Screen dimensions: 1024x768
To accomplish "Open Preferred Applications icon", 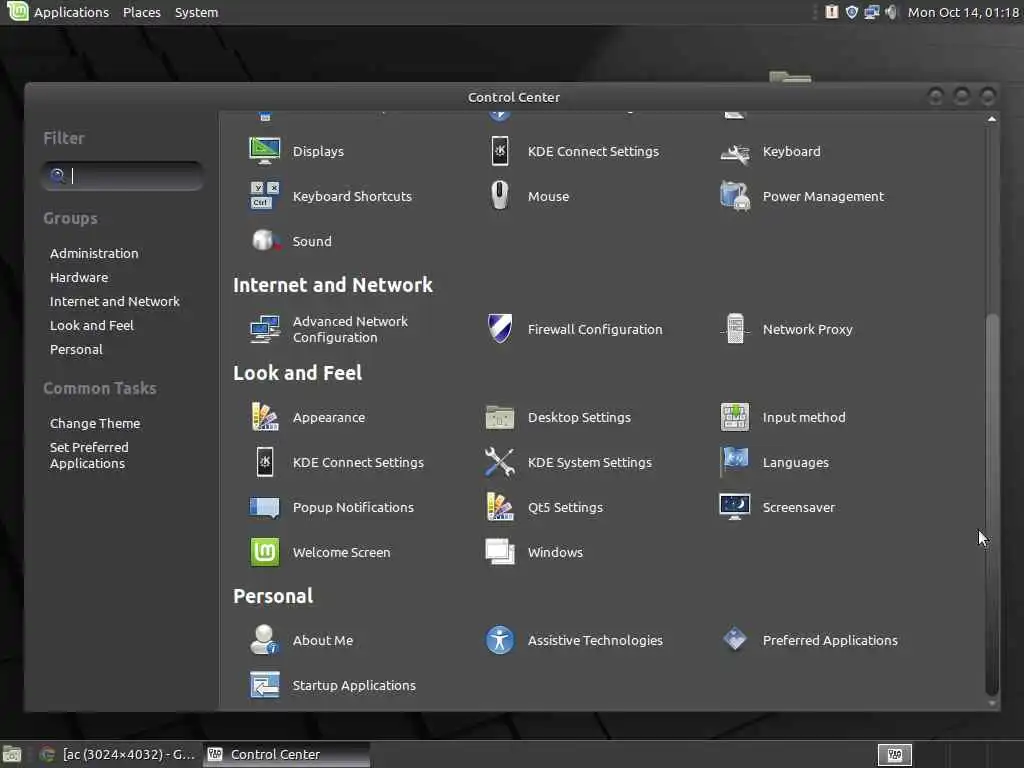I will coord(735,640).
